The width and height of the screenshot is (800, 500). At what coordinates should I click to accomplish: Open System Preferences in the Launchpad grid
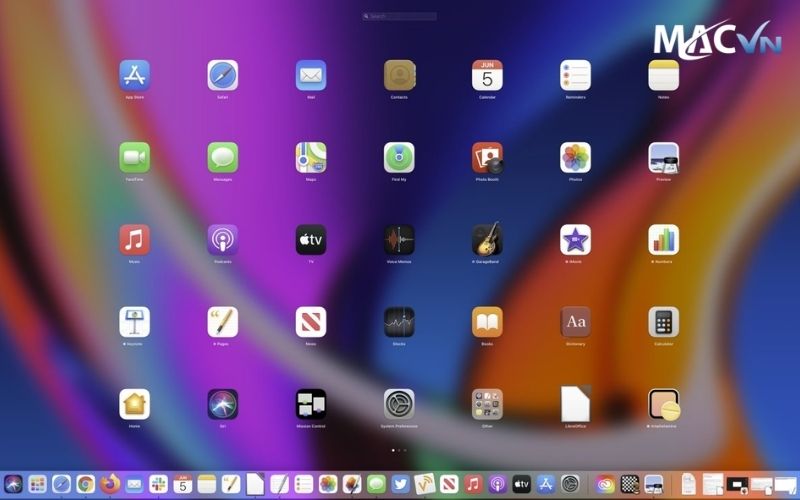tap(399, 404)
